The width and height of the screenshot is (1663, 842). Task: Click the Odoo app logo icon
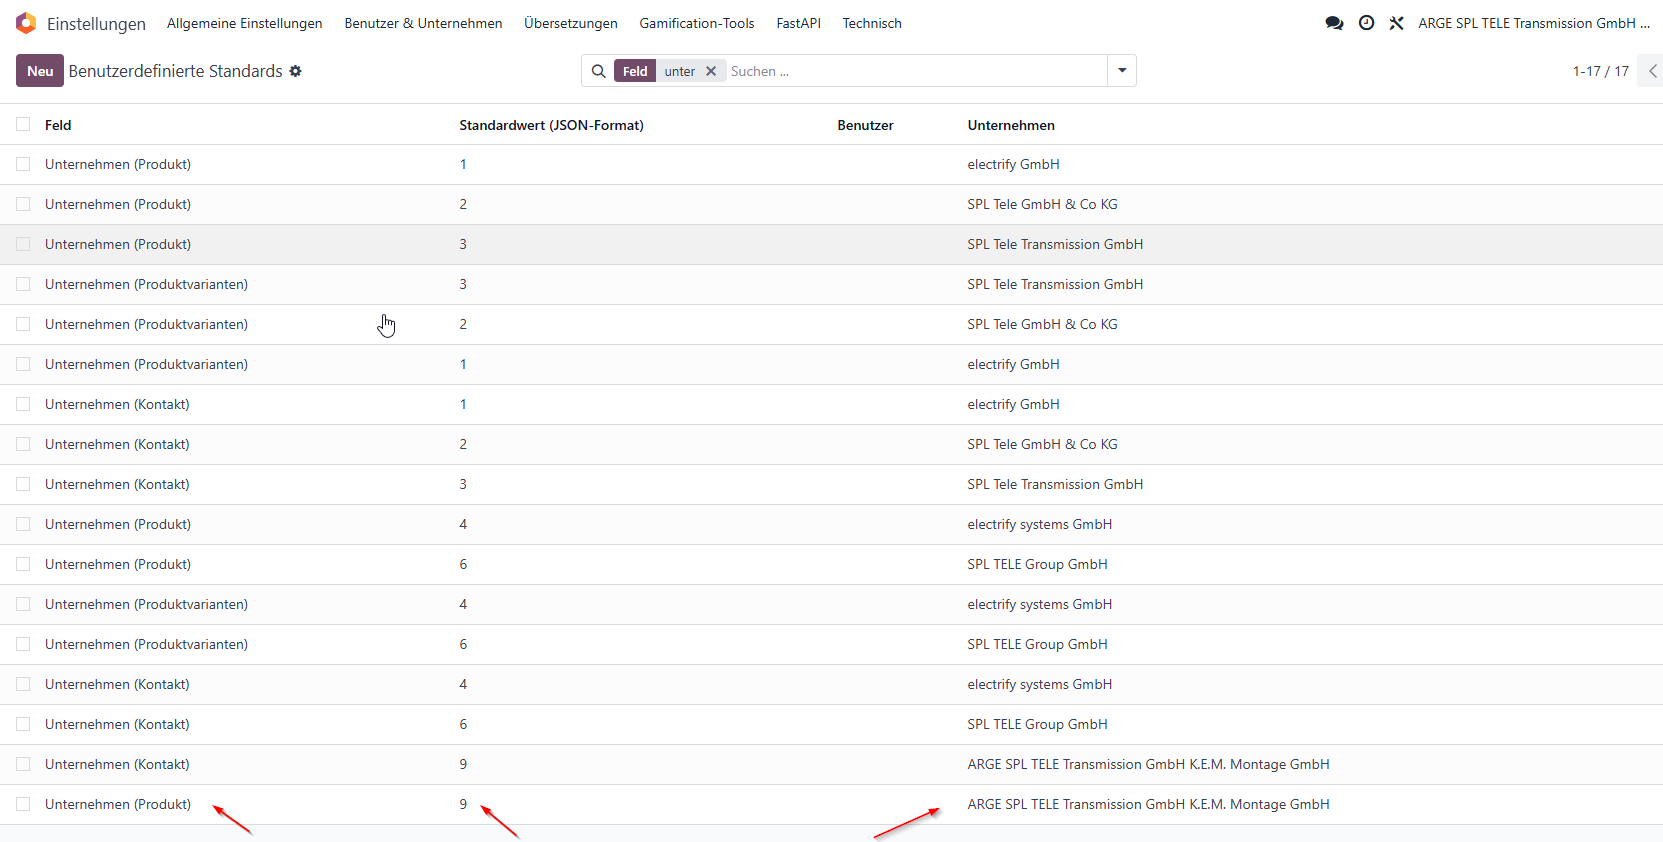point(26,23)
